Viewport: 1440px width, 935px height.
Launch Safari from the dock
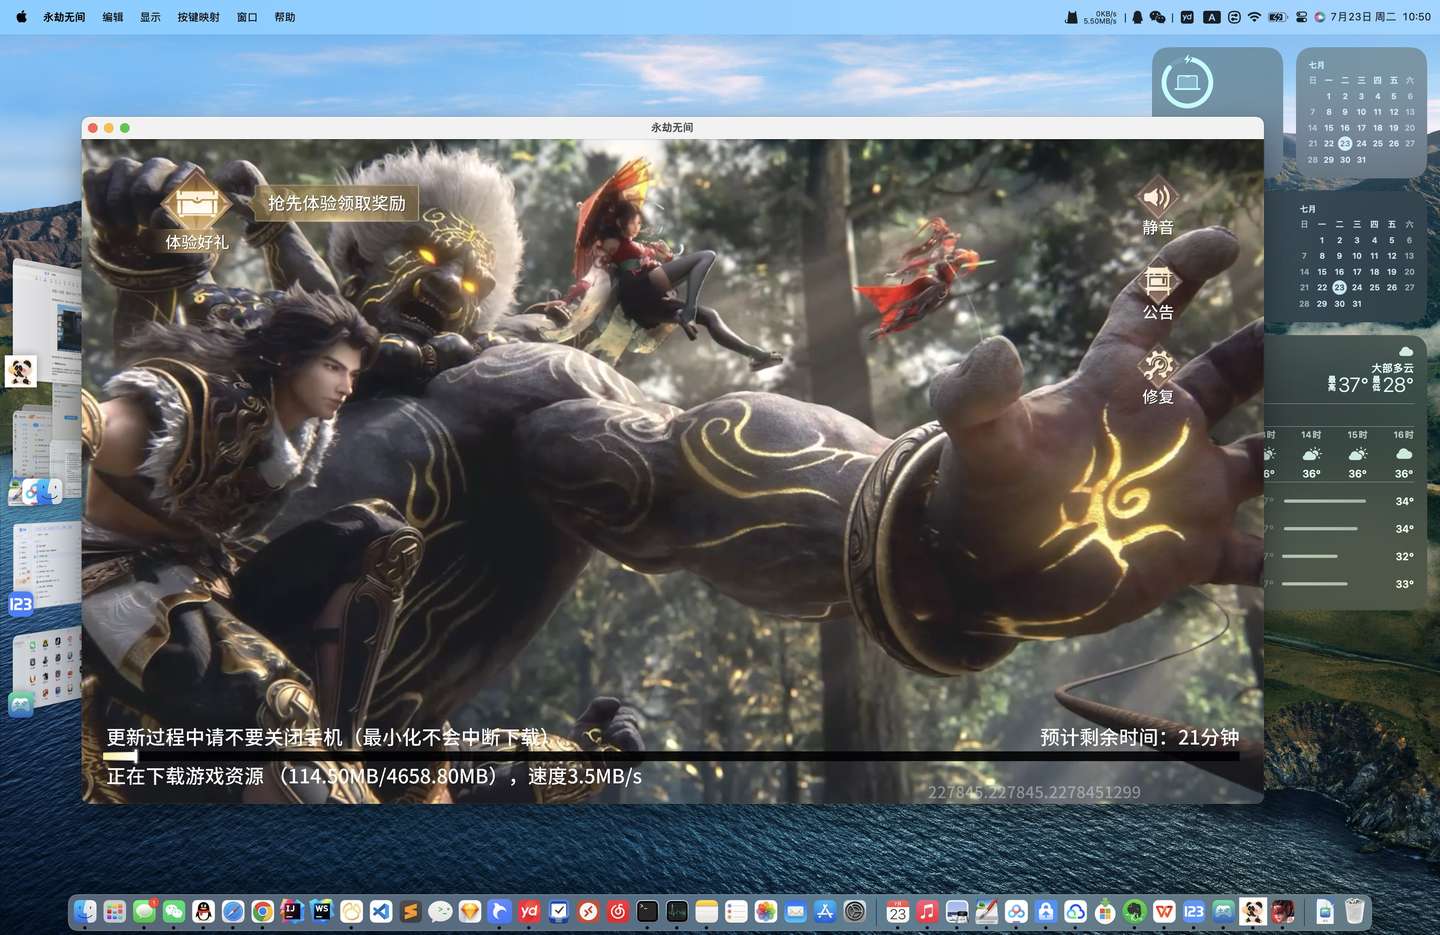[233, 911]
